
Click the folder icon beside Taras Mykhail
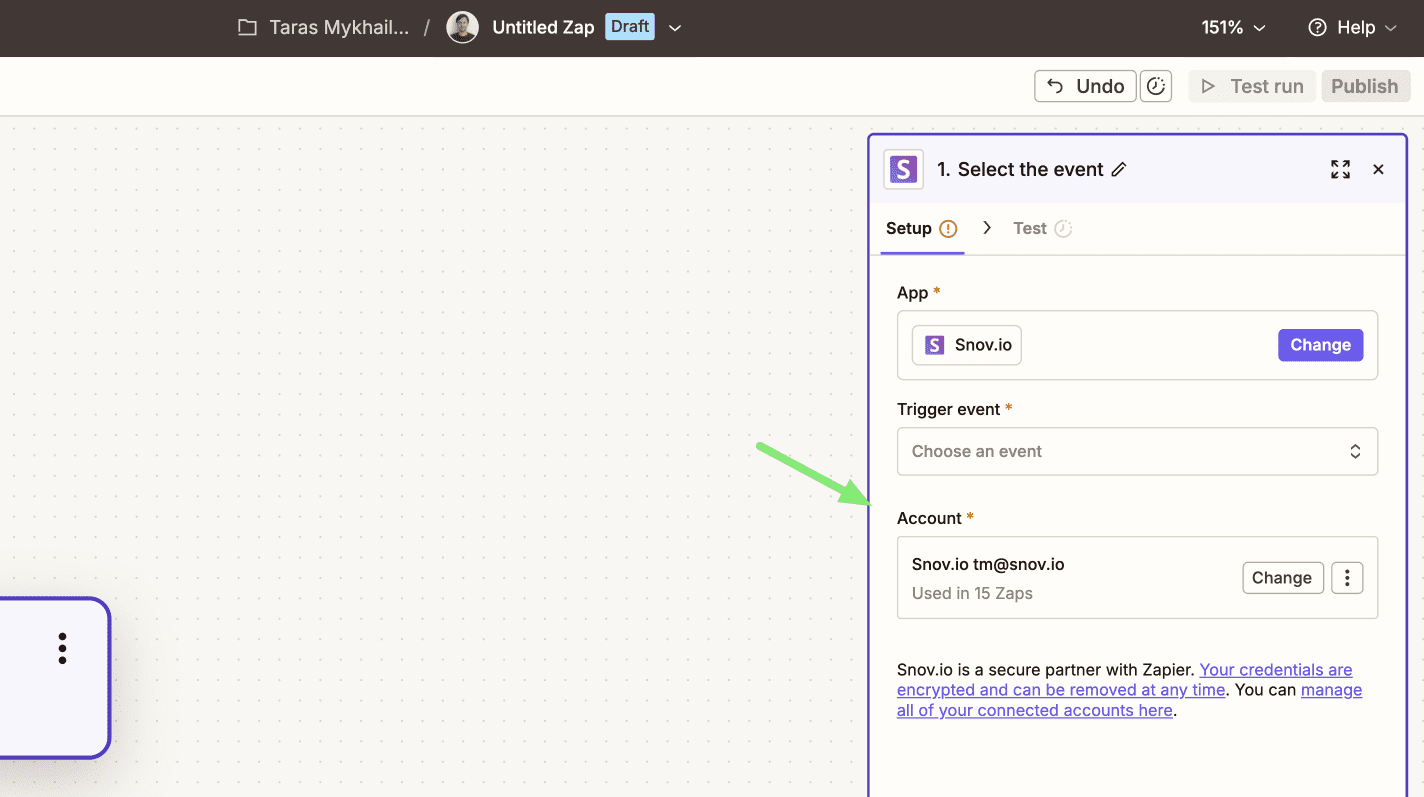click(247, 28)
